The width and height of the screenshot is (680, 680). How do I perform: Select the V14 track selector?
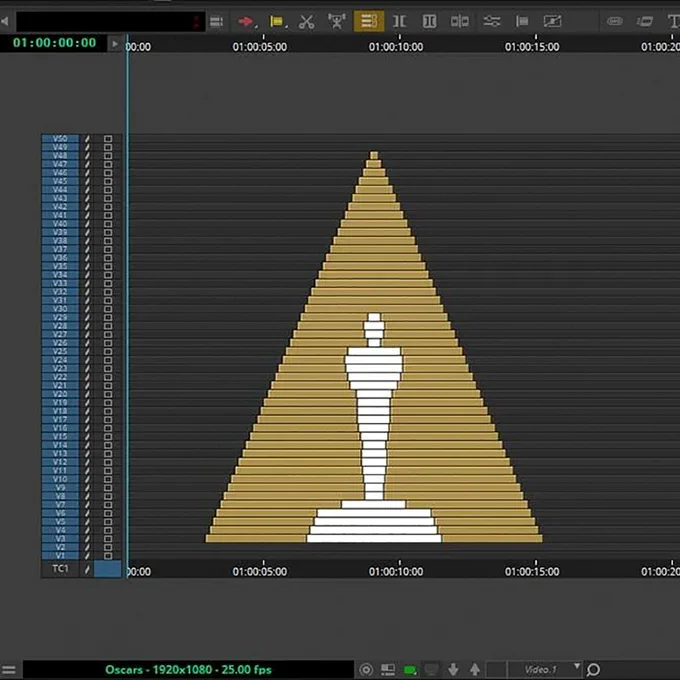[x=60, y=445]
